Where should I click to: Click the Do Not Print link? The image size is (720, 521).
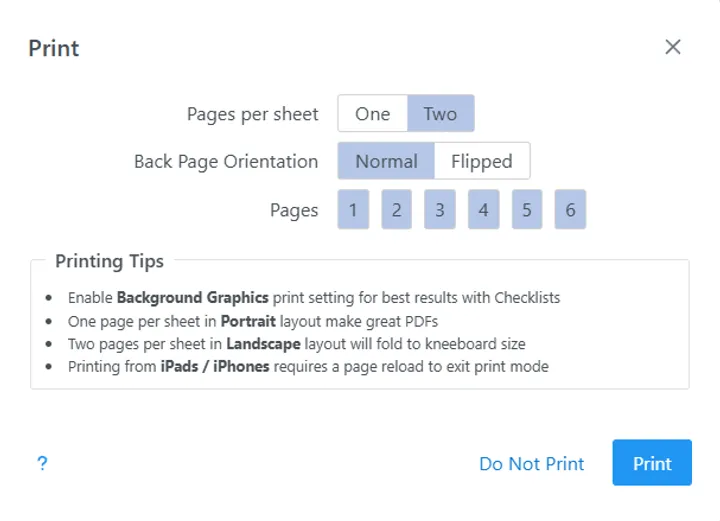click(531, 464)
